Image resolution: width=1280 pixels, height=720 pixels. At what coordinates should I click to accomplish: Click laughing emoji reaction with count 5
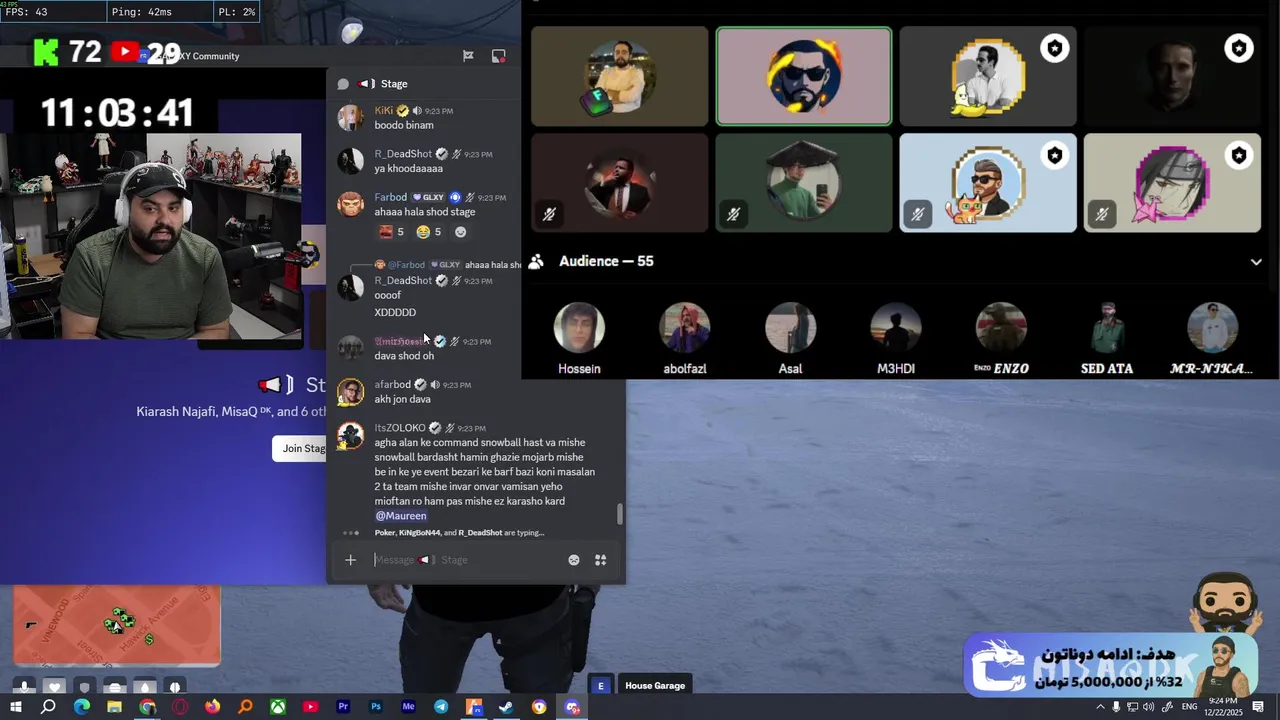[429, 232]
